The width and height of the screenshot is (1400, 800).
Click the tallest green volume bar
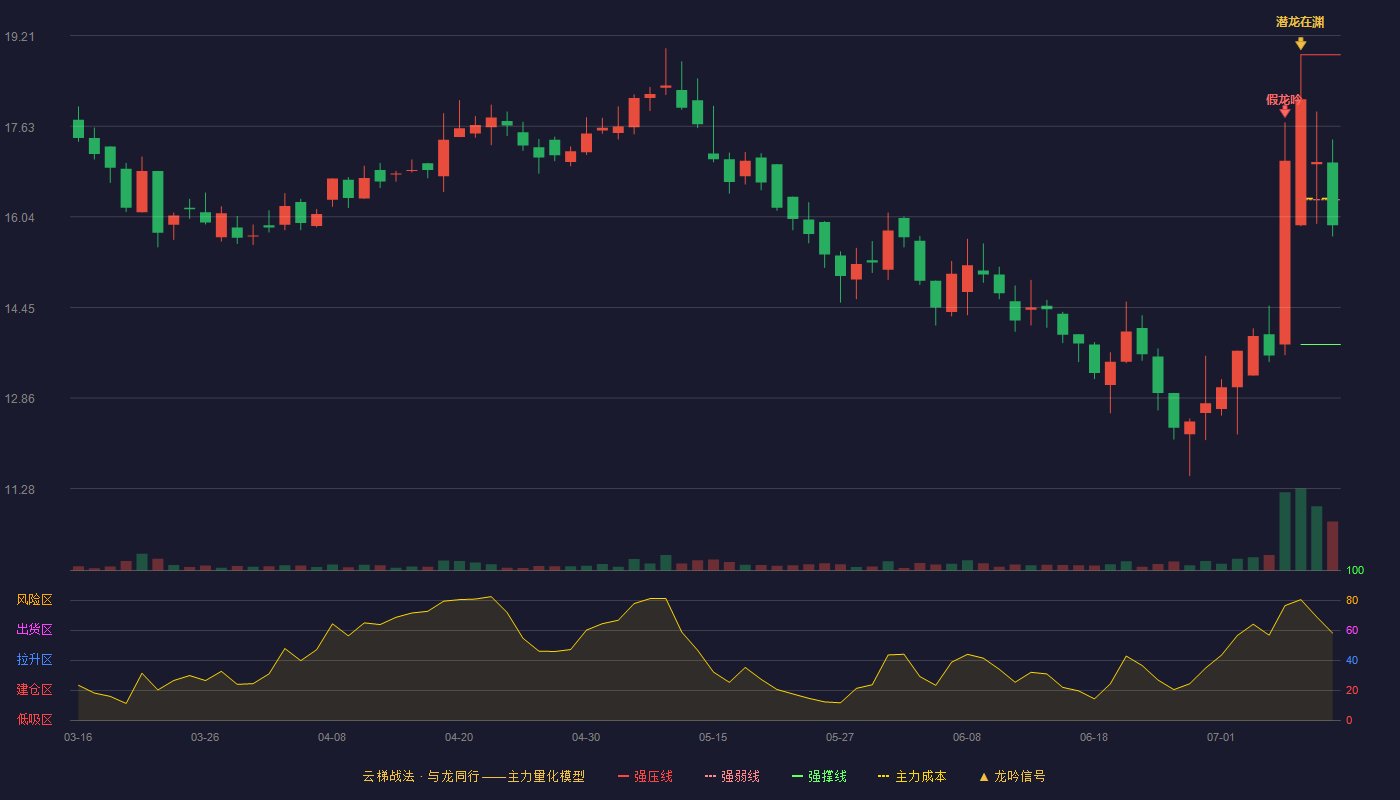coord(1301,529)
